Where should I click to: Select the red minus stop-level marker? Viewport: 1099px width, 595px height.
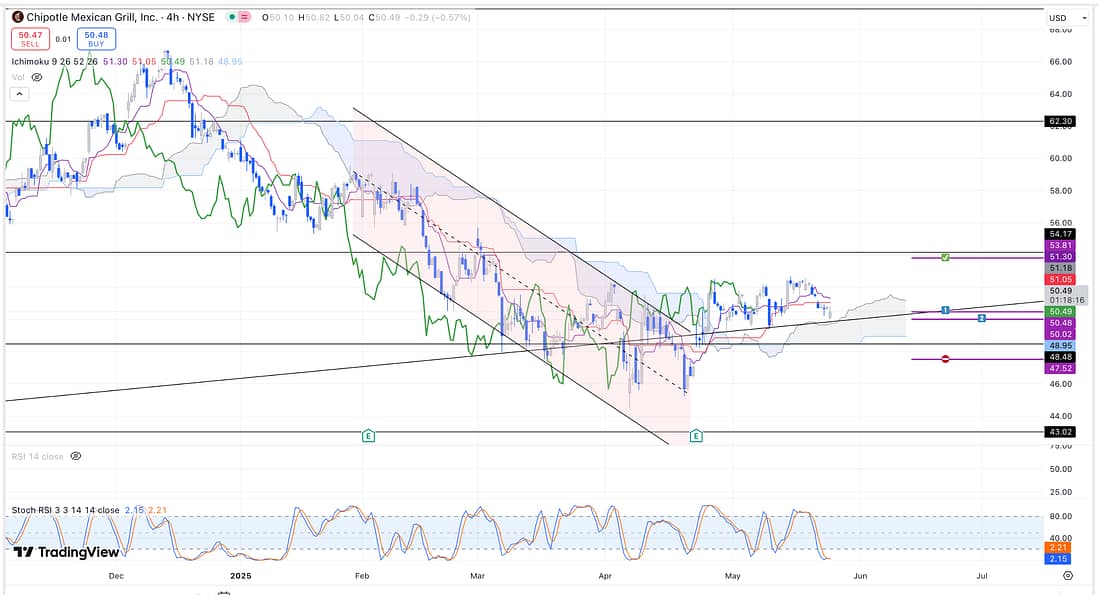pyautogui.click(x=945, y=359)
